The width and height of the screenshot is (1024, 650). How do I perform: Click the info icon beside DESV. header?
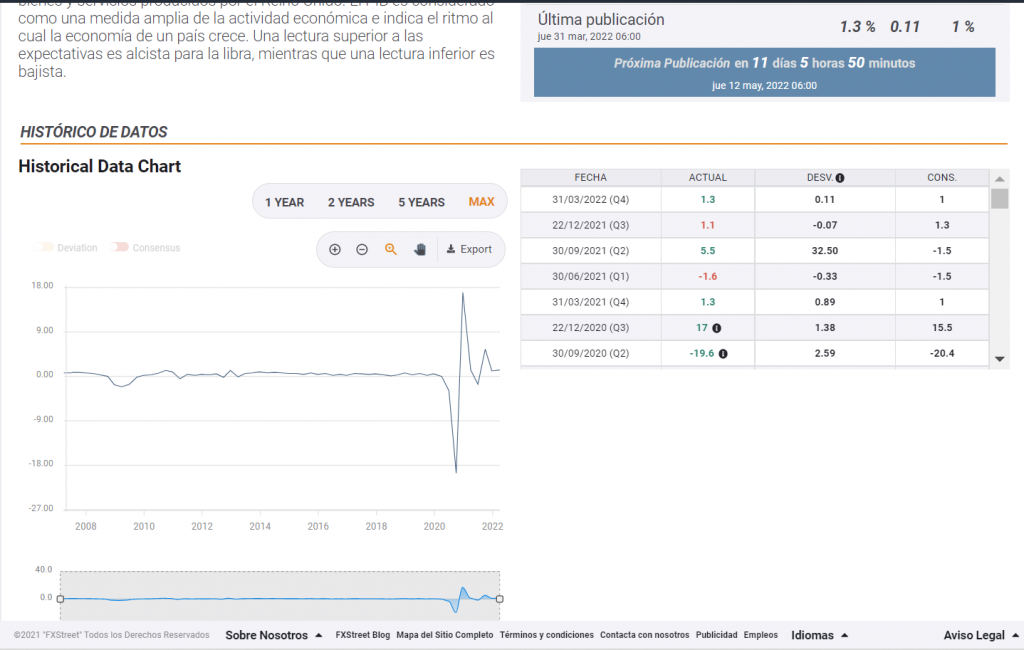[x=840, y=178]
